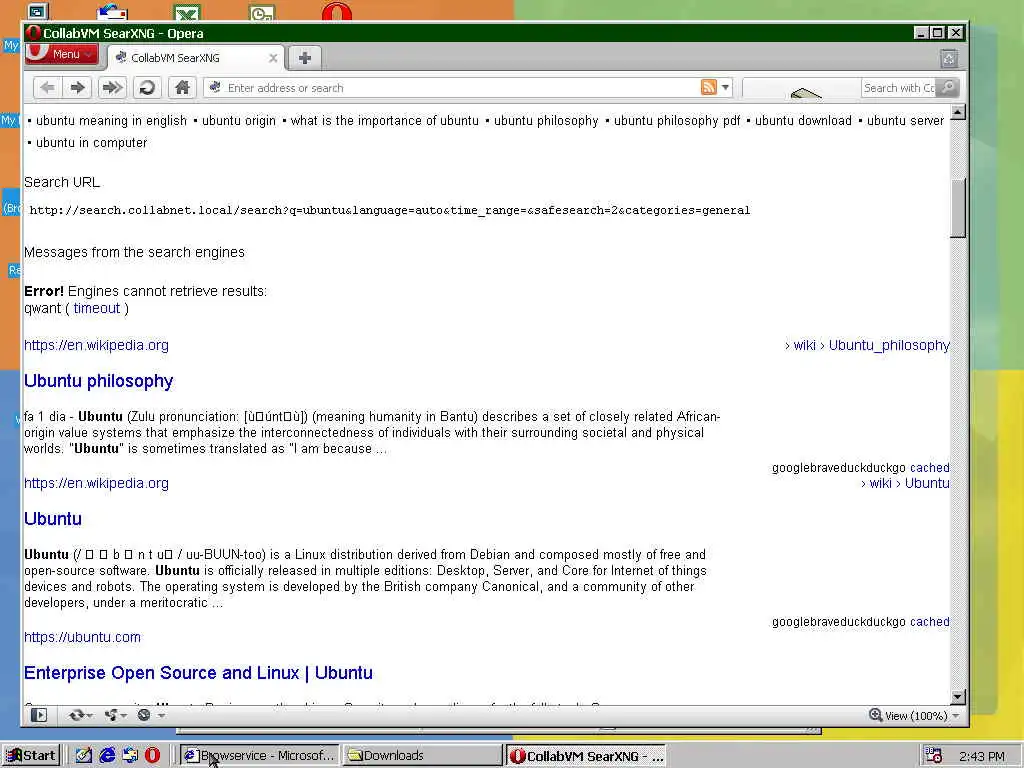Select the CollabVM SearXNG tab
Screen dimensions: 1024x768
[x=195, y=58]
